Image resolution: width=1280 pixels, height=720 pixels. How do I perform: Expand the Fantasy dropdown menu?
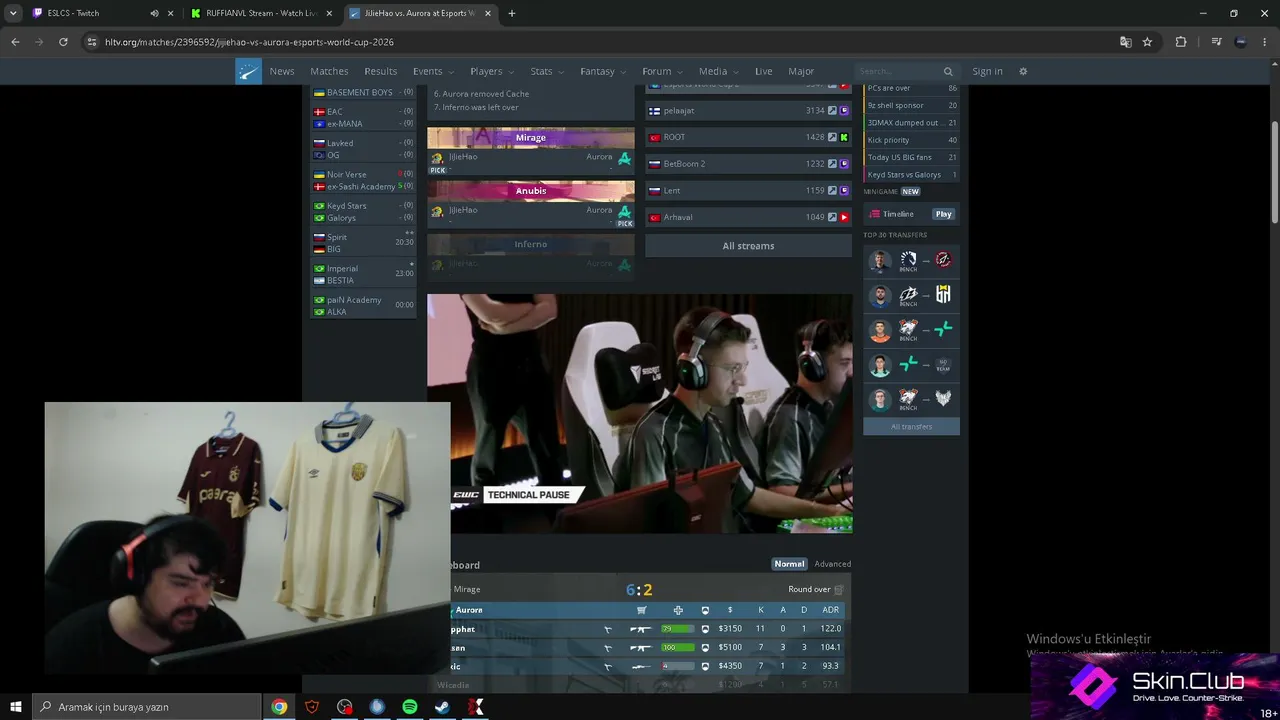coord(603,71)
